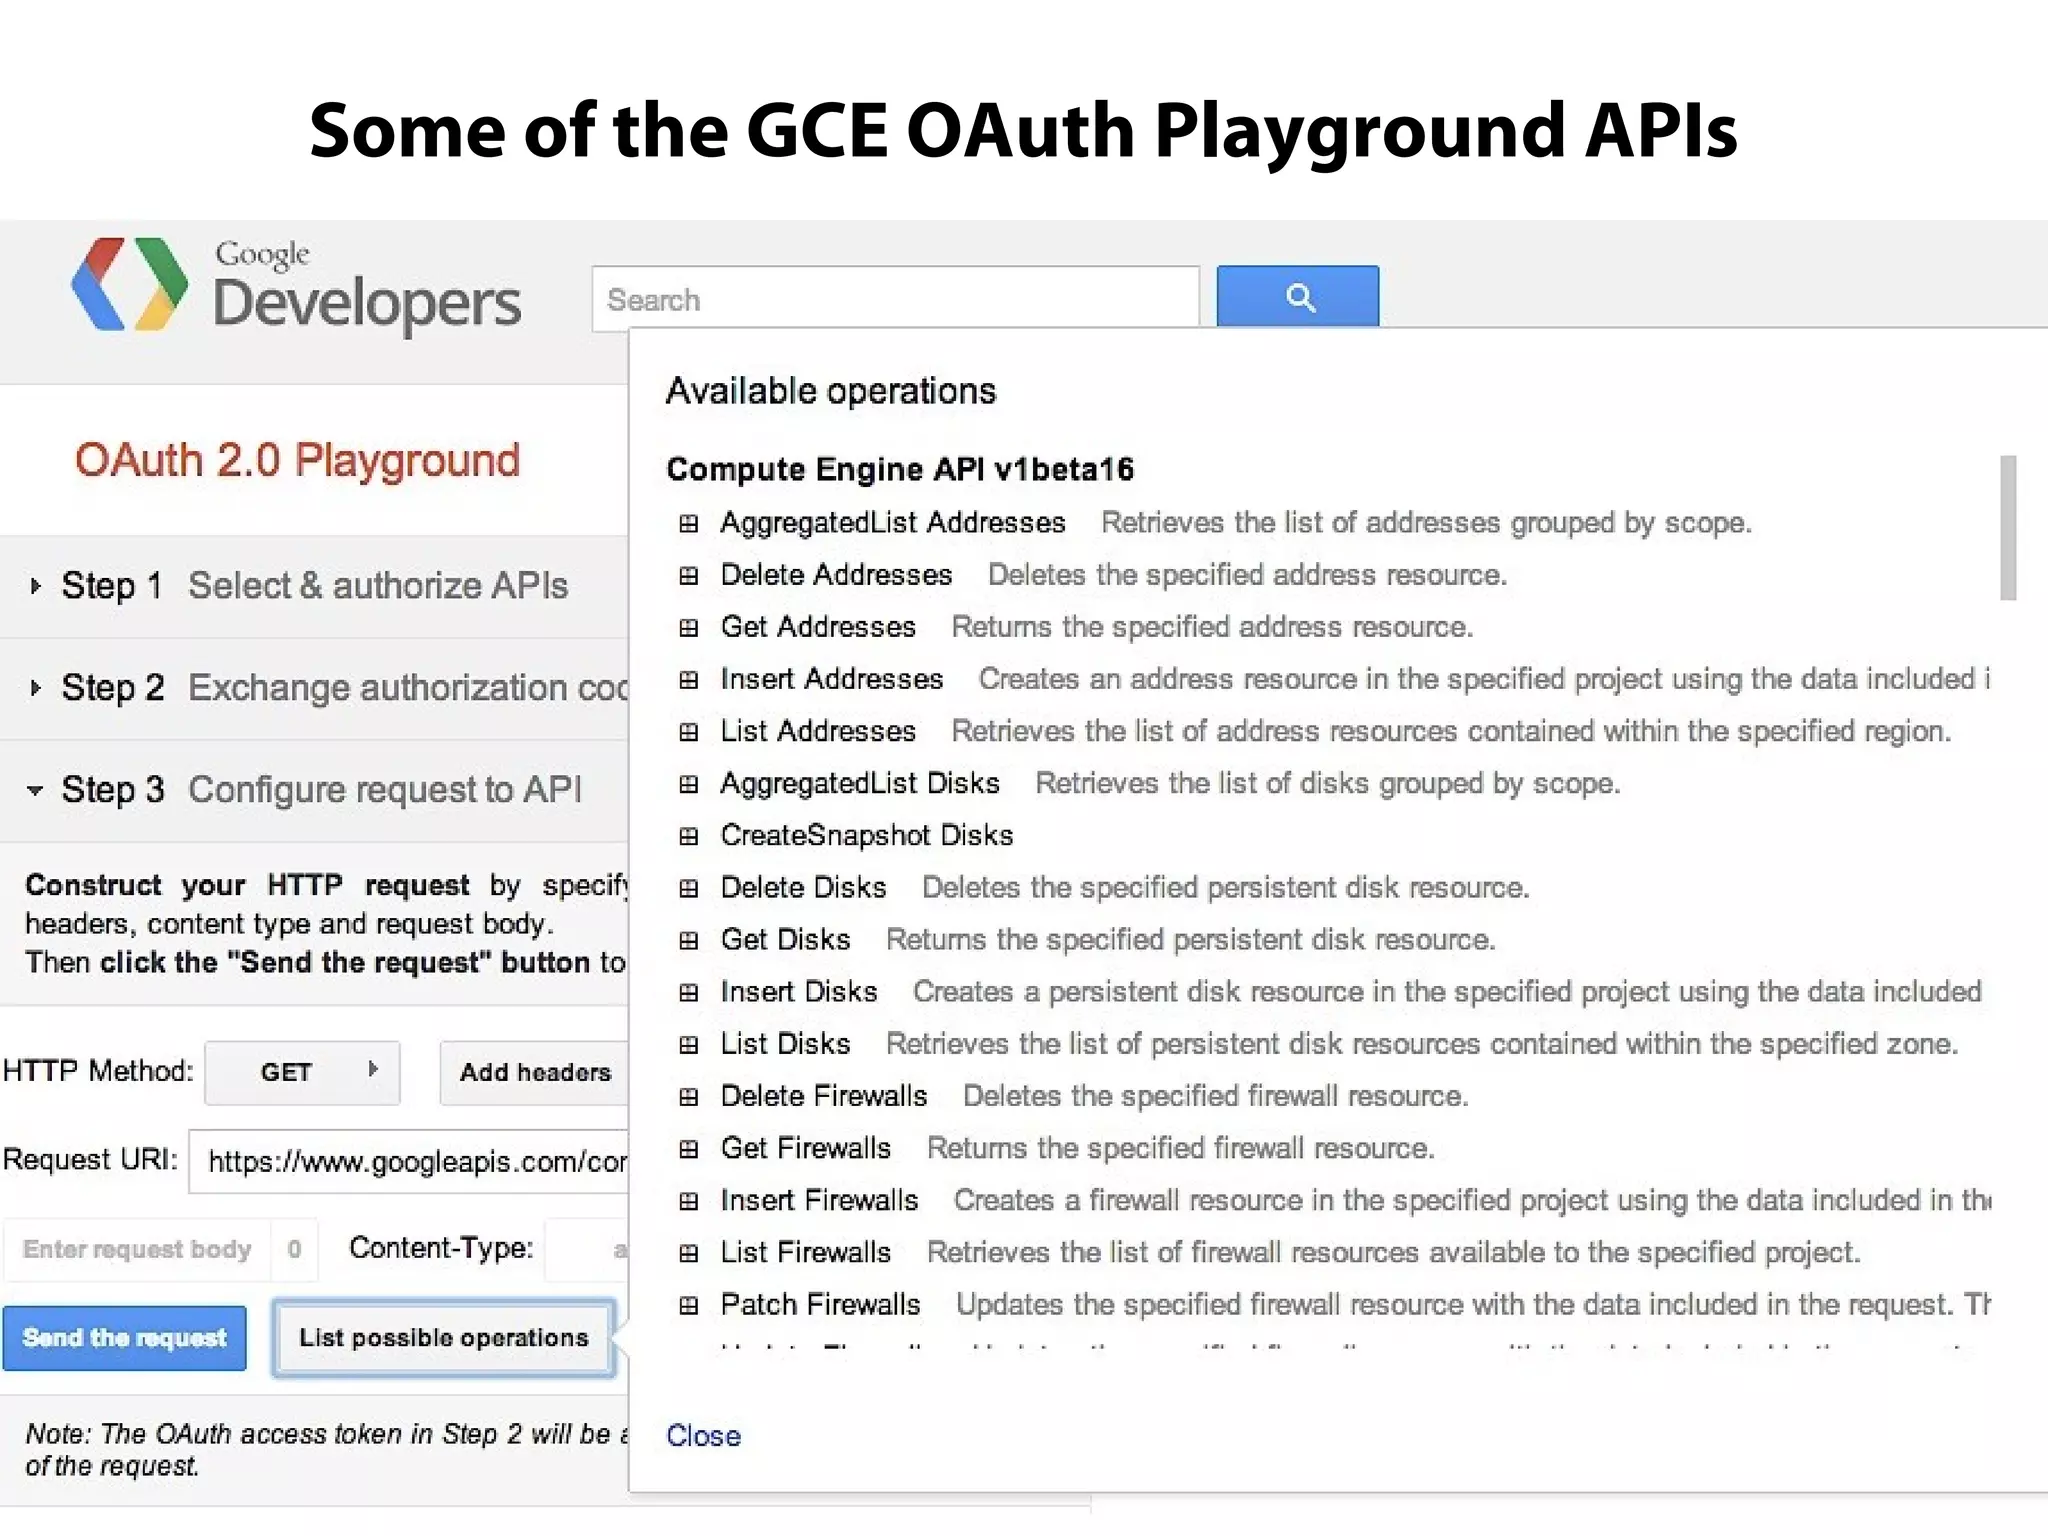2048x1536 pixels.
Task: Expand Step 1 Select & authorize APIs
Action: coord(314,585)
